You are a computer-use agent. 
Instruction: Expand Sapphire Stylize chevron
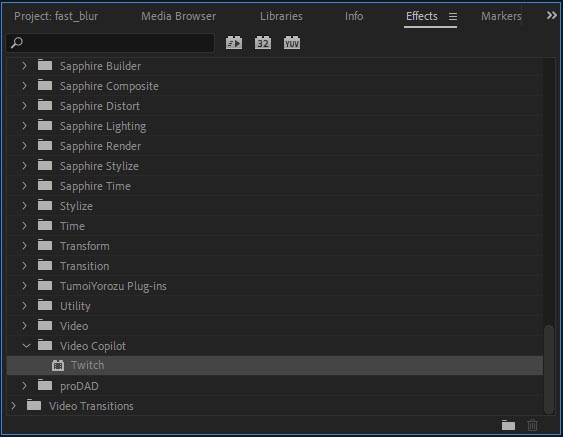[x=24, y=166]
